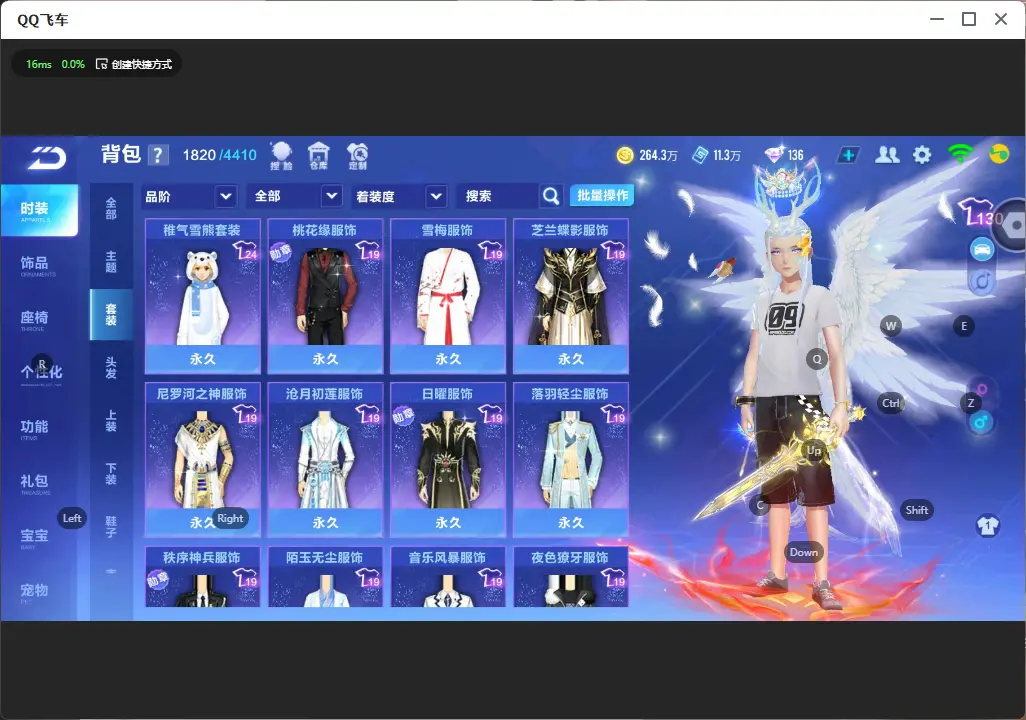Click the green Wi-Fi signal icon
The height and width of the screenshot is (720, 1026).
click(x=960, y=154)
